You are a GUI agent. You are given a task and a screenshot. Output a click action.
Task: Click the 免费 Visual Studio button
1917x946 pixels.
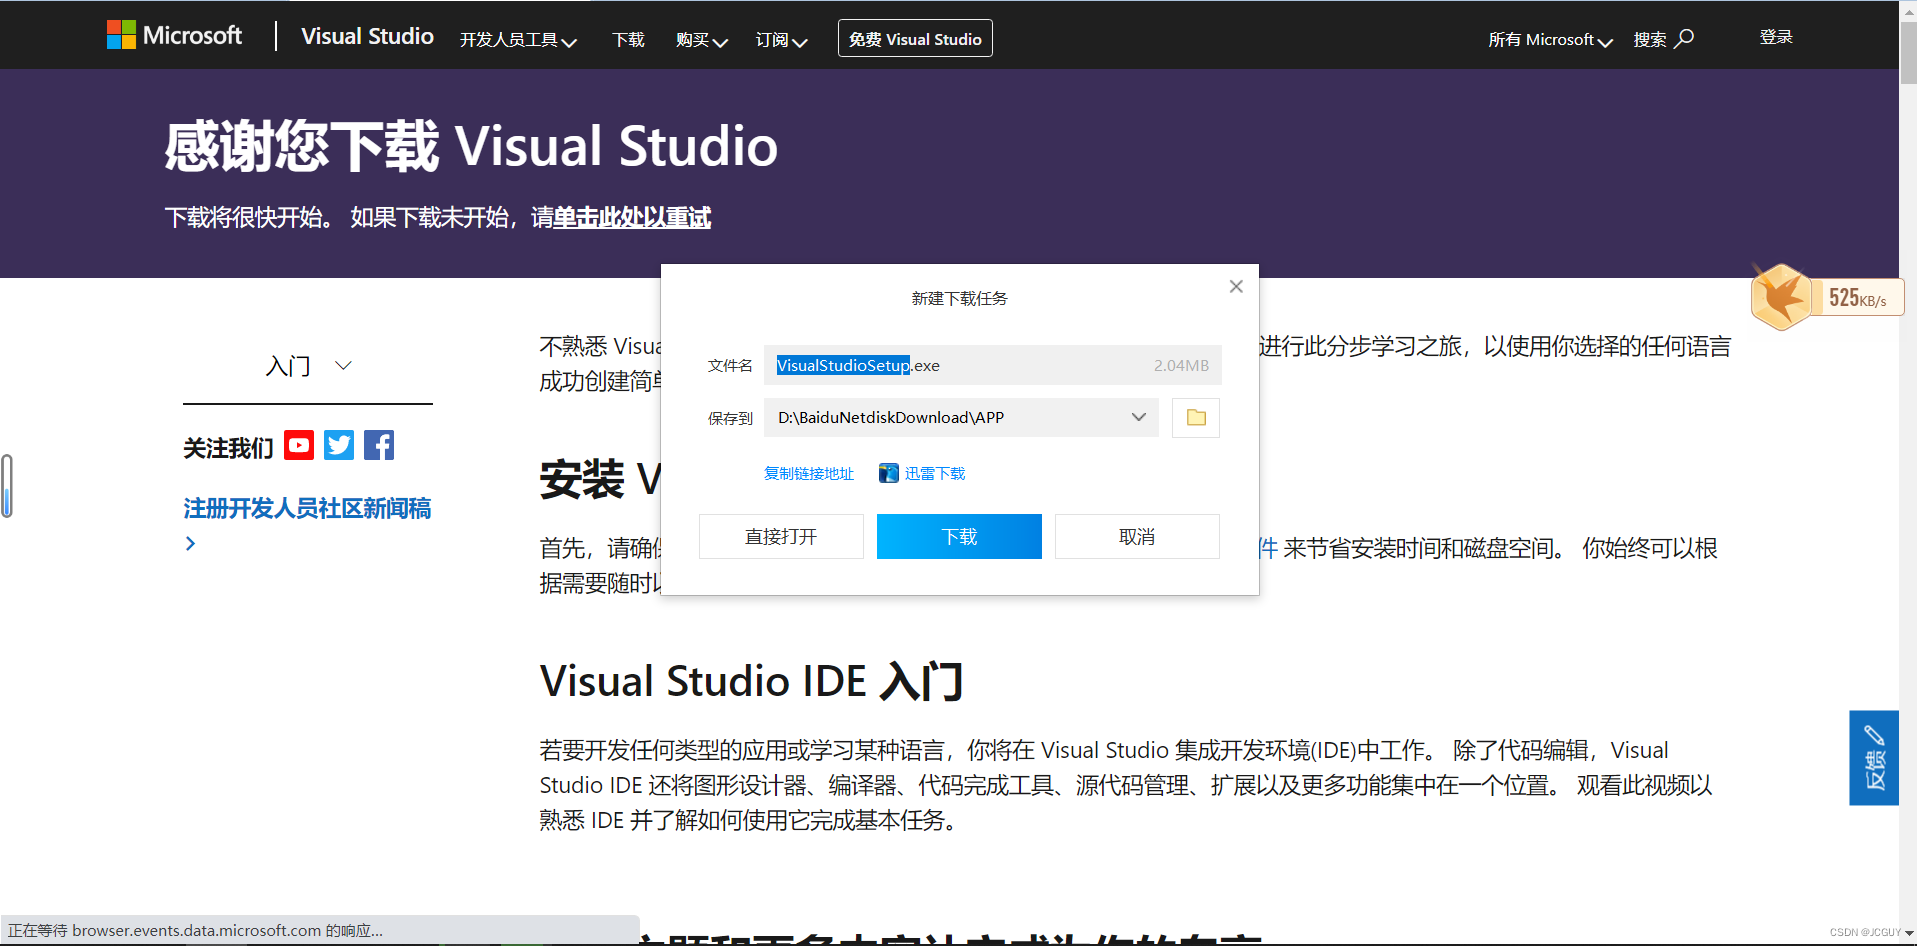(915, 39)
